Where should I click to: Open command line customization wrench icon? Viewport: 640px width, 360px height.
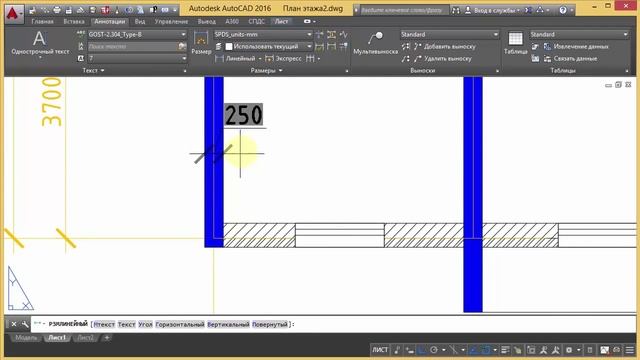25,324
